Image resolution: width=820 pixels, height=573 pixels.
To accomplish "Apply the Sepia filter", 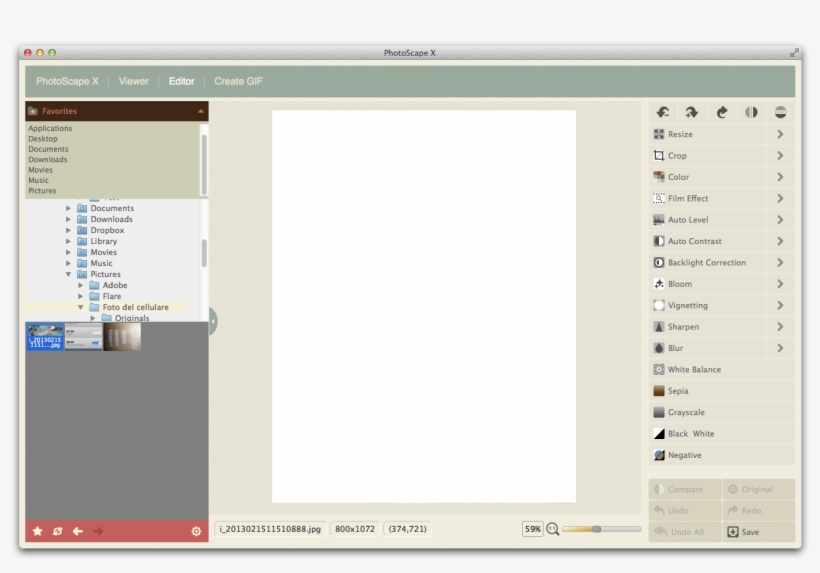I will [722, 391].
